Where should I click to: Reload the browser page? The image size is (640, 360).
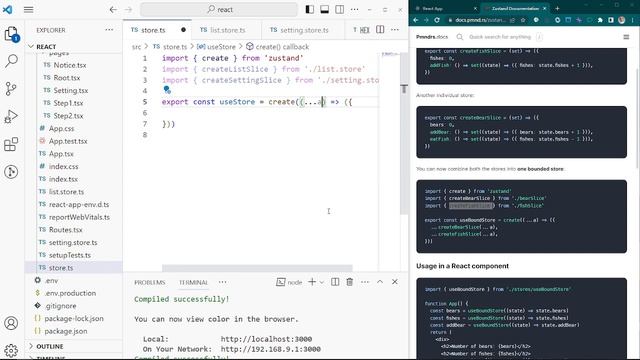(437, 20)
